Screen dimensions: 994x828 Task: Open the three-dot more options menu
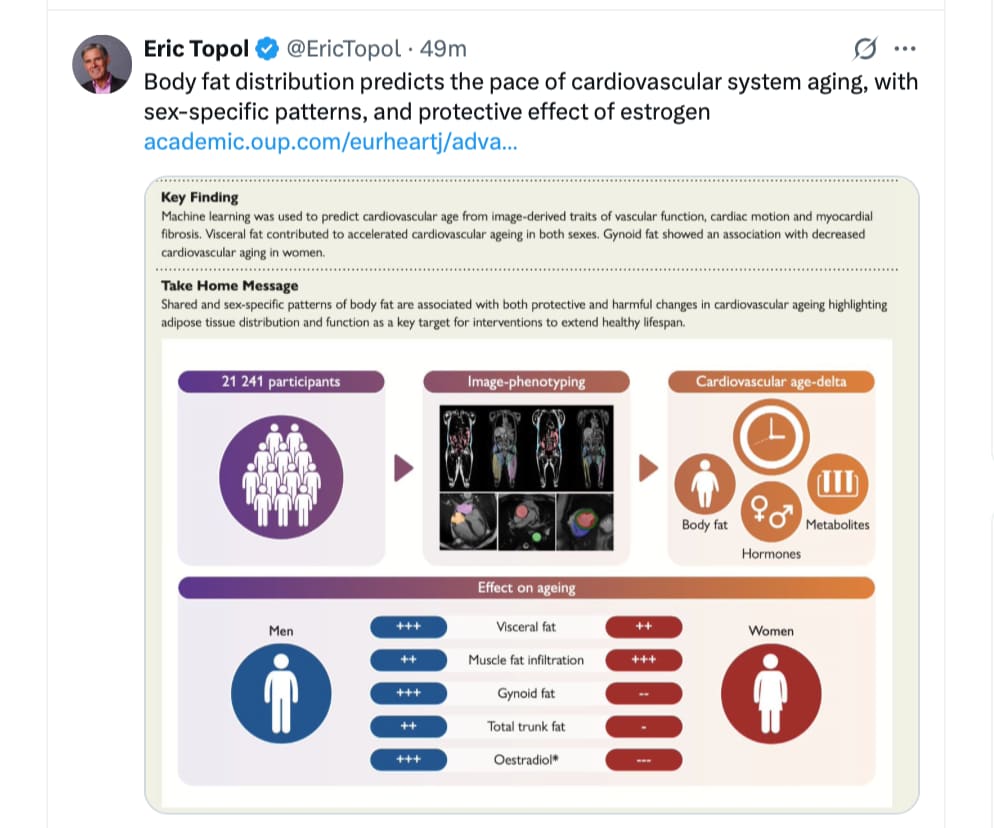[x=905, y=49]
